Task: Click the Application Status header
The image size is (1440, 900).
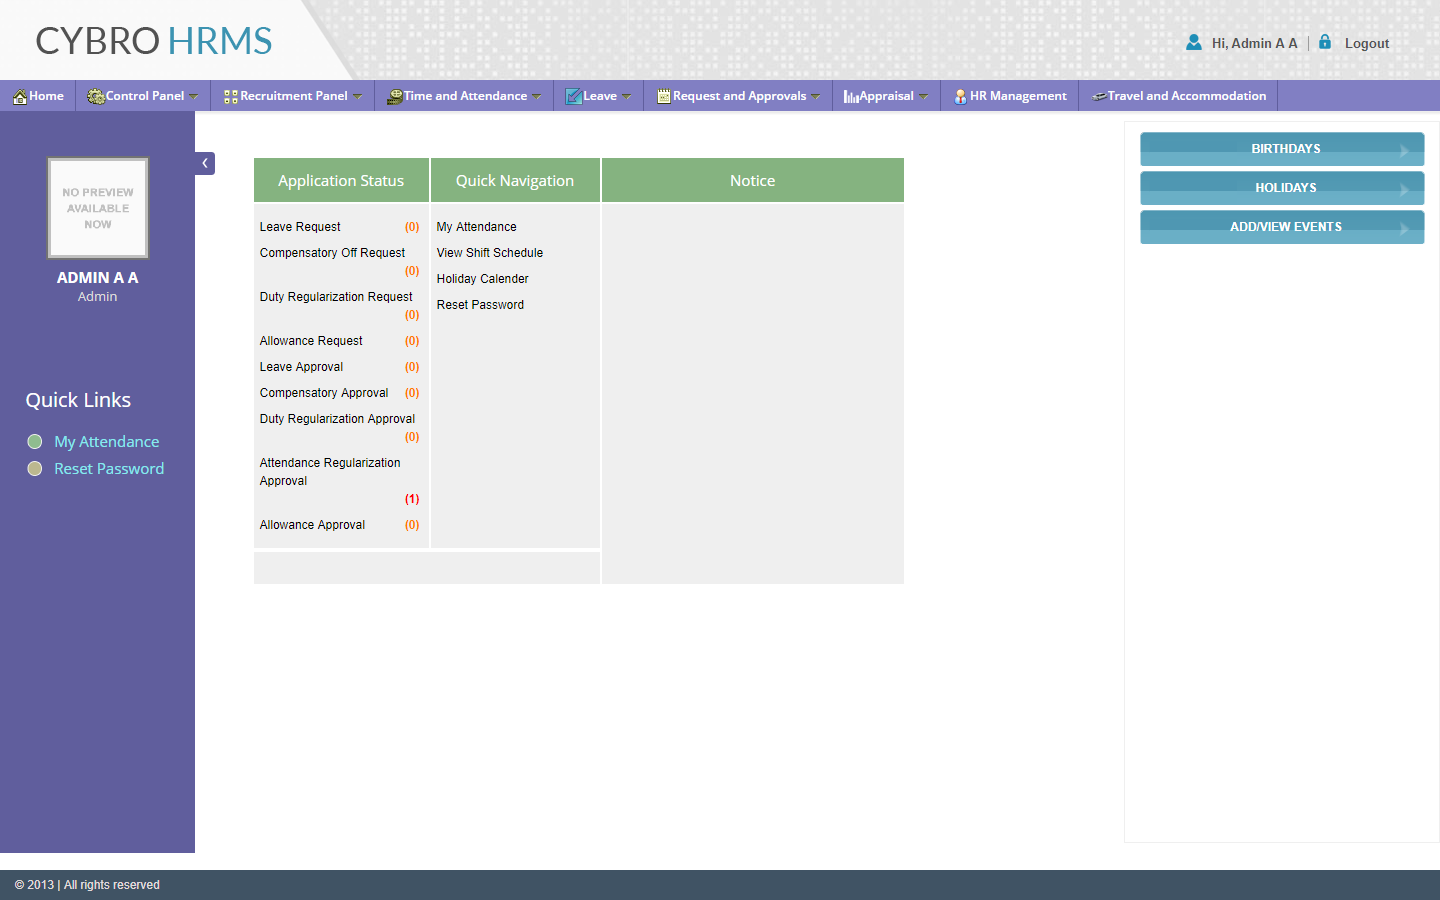Action: click(x=341, y=180)
